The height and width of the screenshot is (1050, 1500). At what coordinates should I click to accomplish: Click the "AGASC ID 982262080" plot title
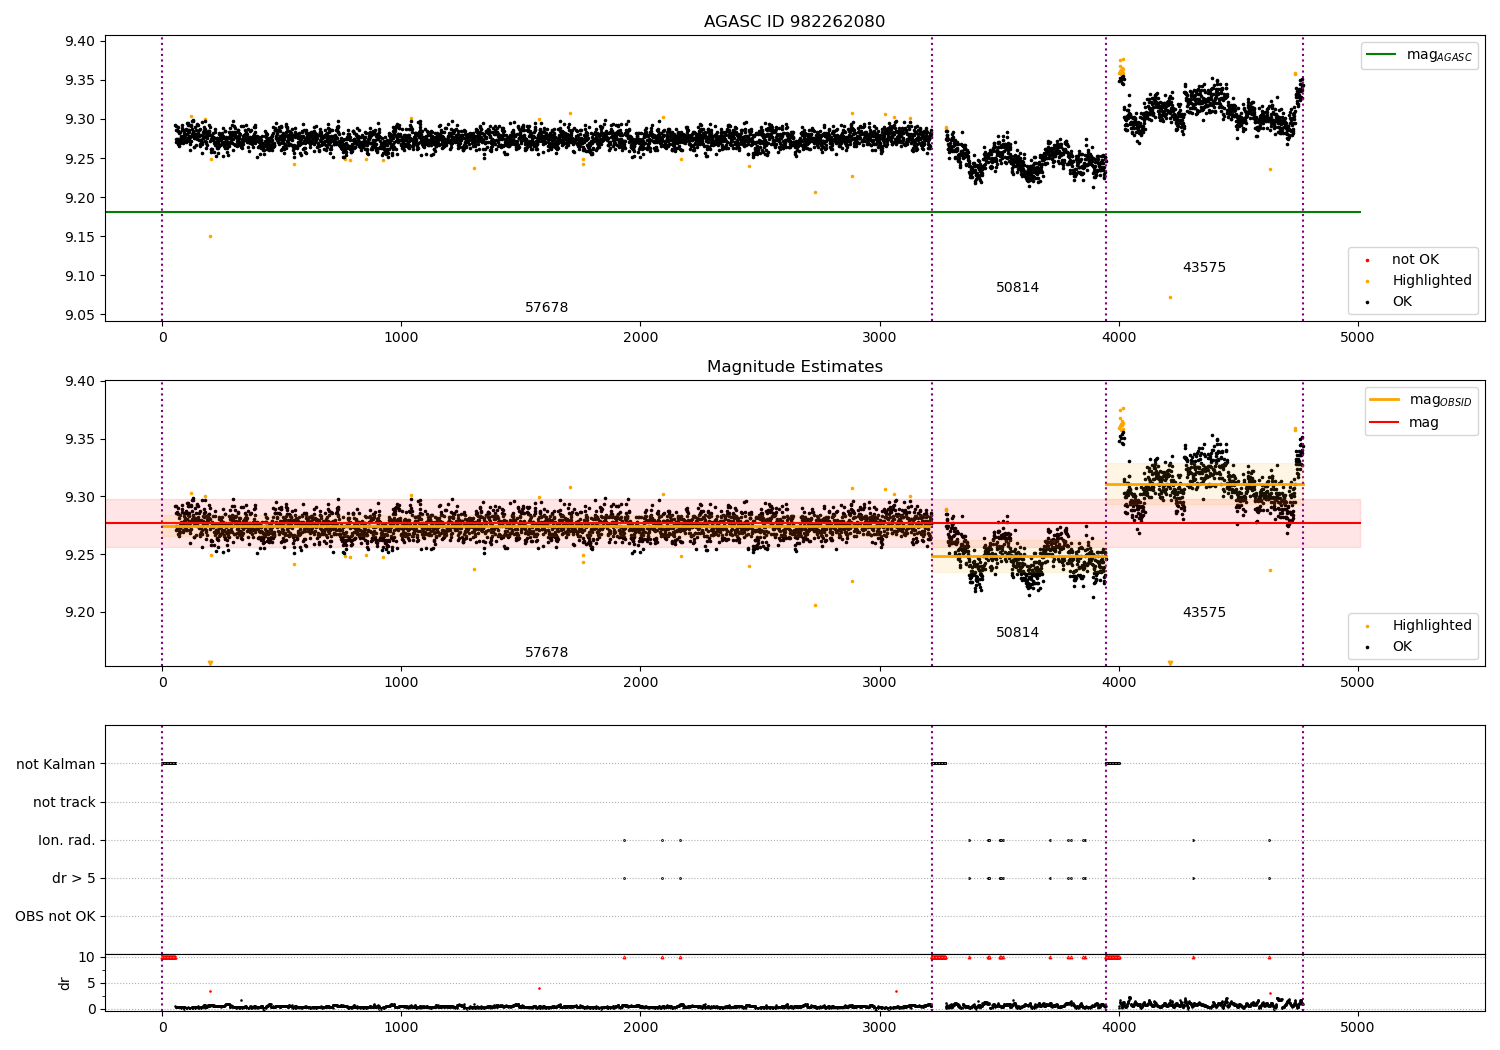pos(794,22)
